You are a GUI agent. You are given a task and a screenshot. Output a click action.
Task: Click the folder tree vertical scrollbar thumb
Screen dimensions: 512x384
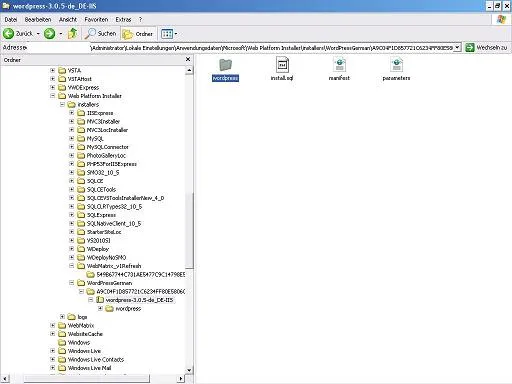[189, 230]
